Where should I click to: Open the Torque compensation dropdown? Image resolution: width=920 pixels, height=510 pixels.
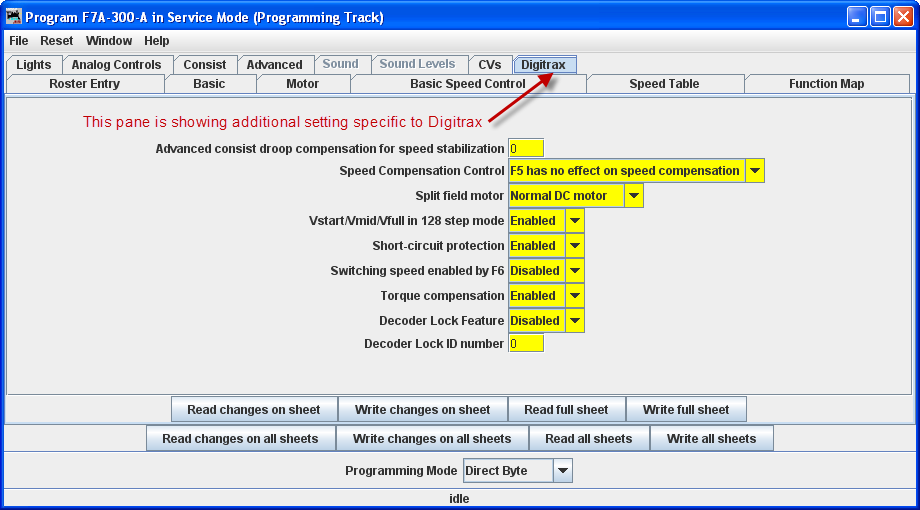point(574,296)
